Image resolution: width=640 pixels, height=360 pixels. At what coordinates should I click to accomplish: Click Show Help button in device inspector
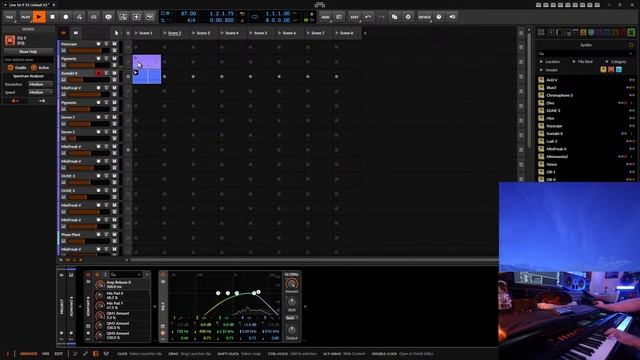click(x=28, y=52)
